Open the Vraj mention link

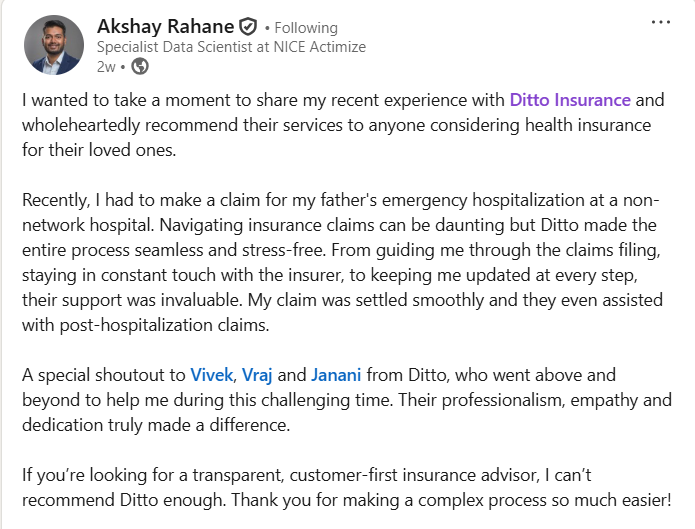point(257,375)
